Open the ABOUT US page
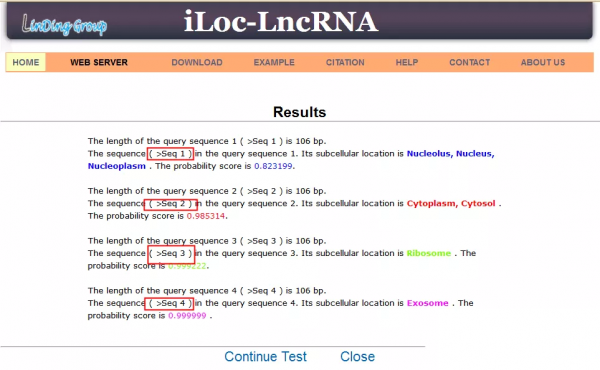This screenshot has width=600, height=370. (543, 62)
